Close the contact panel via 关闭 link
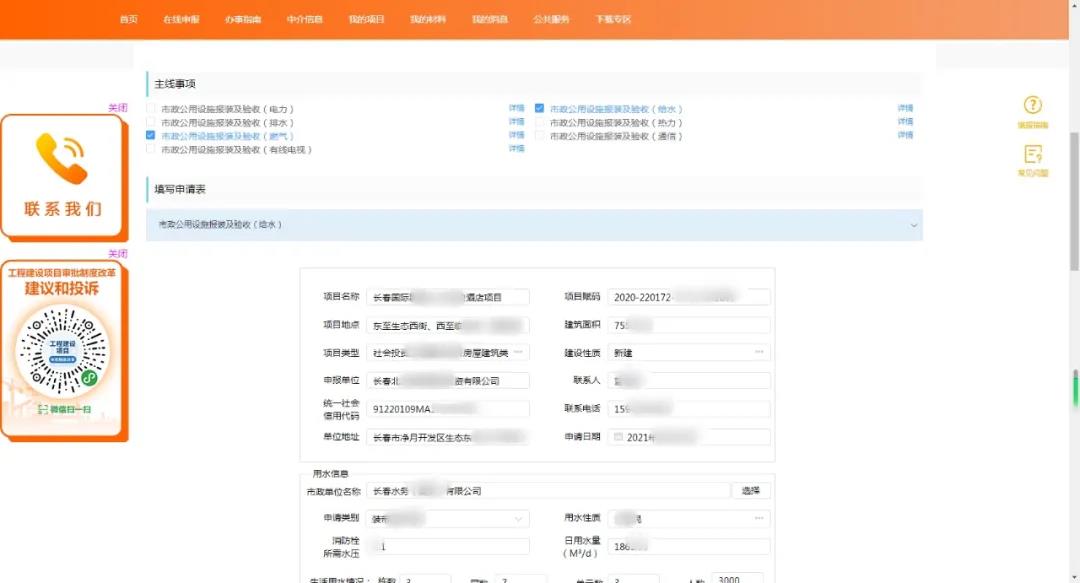The height and width of the screenshot is (583, 1080). pyautogui.click(x=117, y=107)
